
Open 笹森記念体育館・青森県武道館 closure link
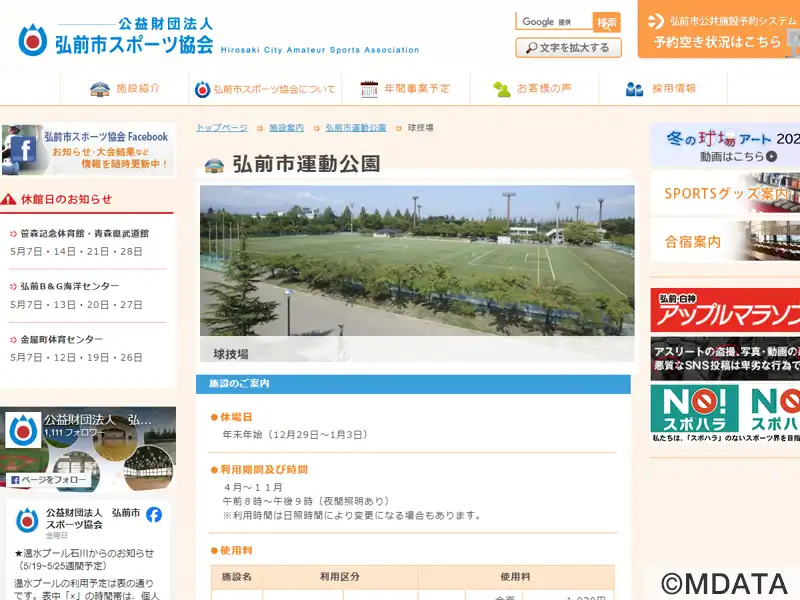click(84, 234)
